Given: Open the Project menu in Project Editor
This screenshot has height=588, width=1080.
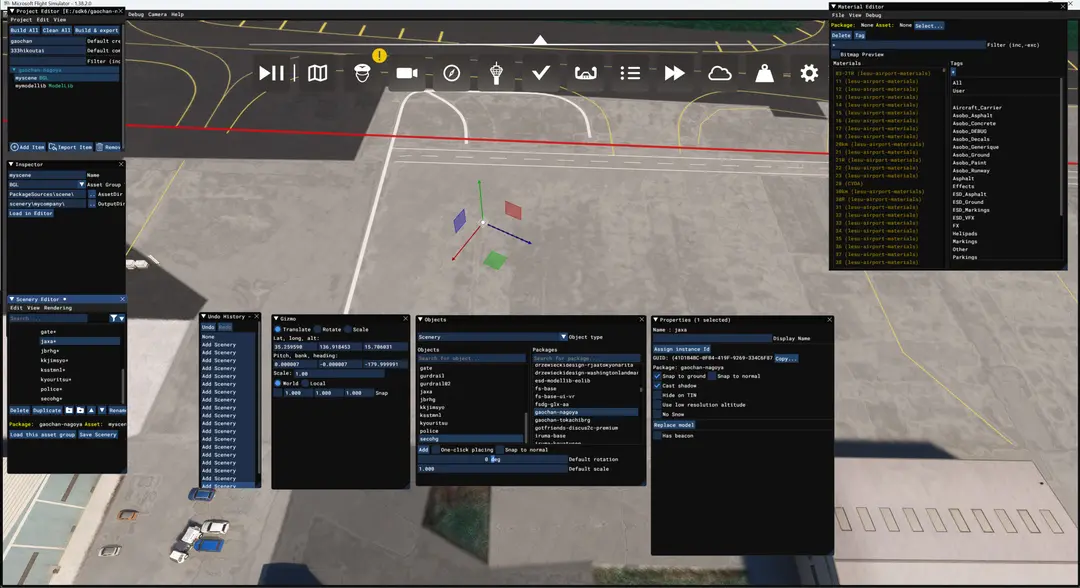Looking at the screenshot, I should (21, 20).
